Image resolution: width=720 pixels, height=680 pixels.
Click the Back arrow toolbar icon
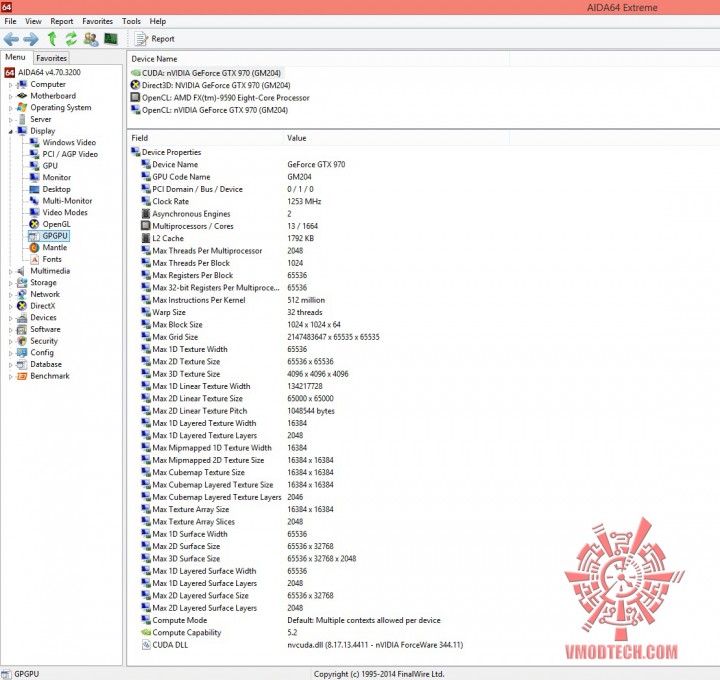pos(11,39)
